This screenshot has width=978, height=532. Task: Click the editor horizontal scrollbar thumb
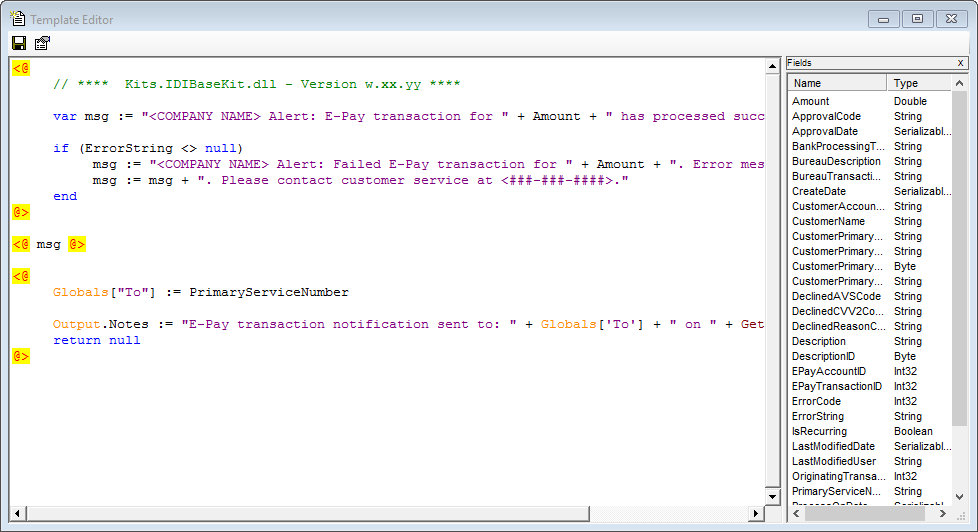tap(307, 513)
